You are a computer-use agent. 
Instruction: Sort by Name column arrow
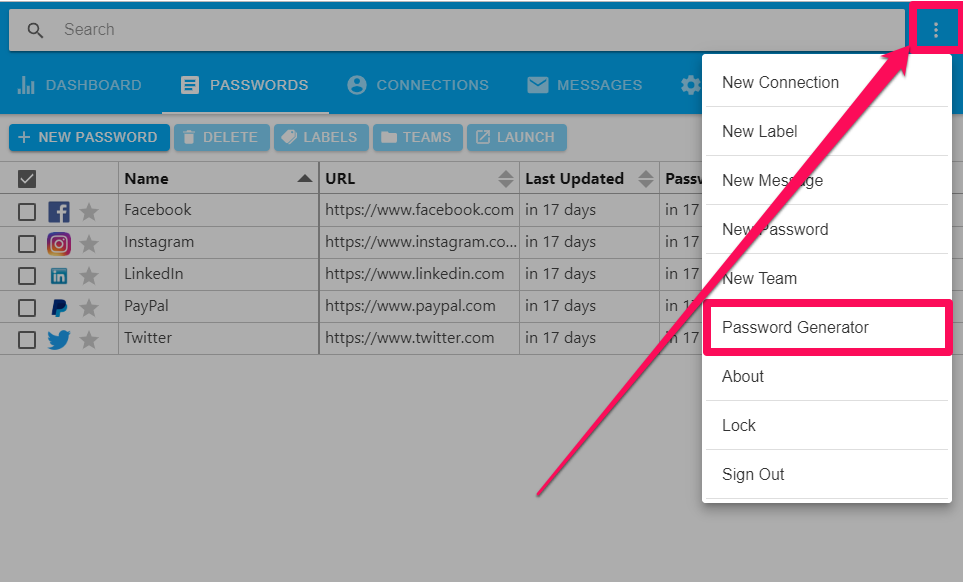(304, 179)
